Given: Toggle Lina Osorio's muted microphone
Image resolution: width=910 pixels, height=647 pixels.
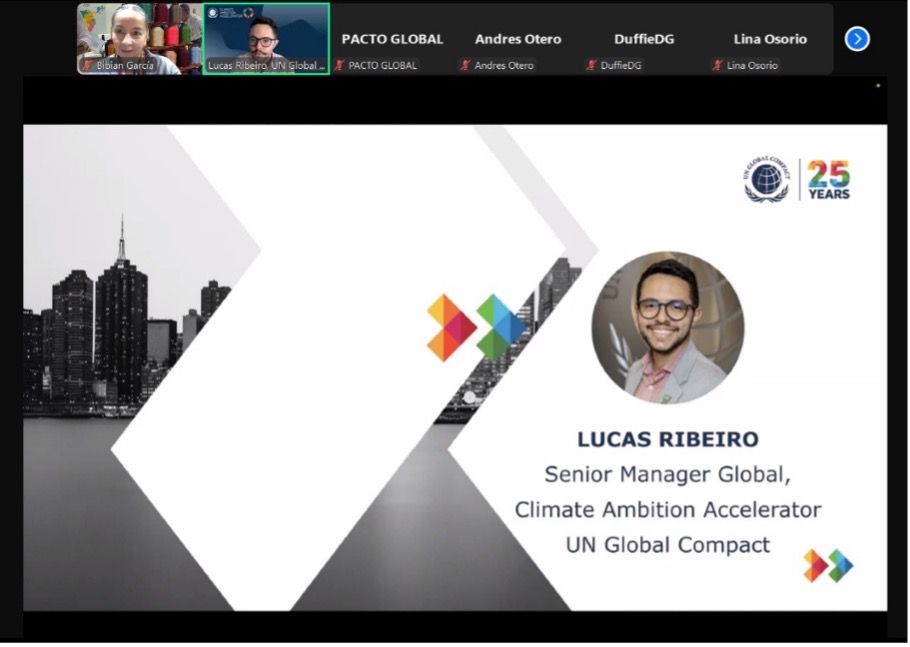Looking at the screenshot, I should (x=717, y=66).
